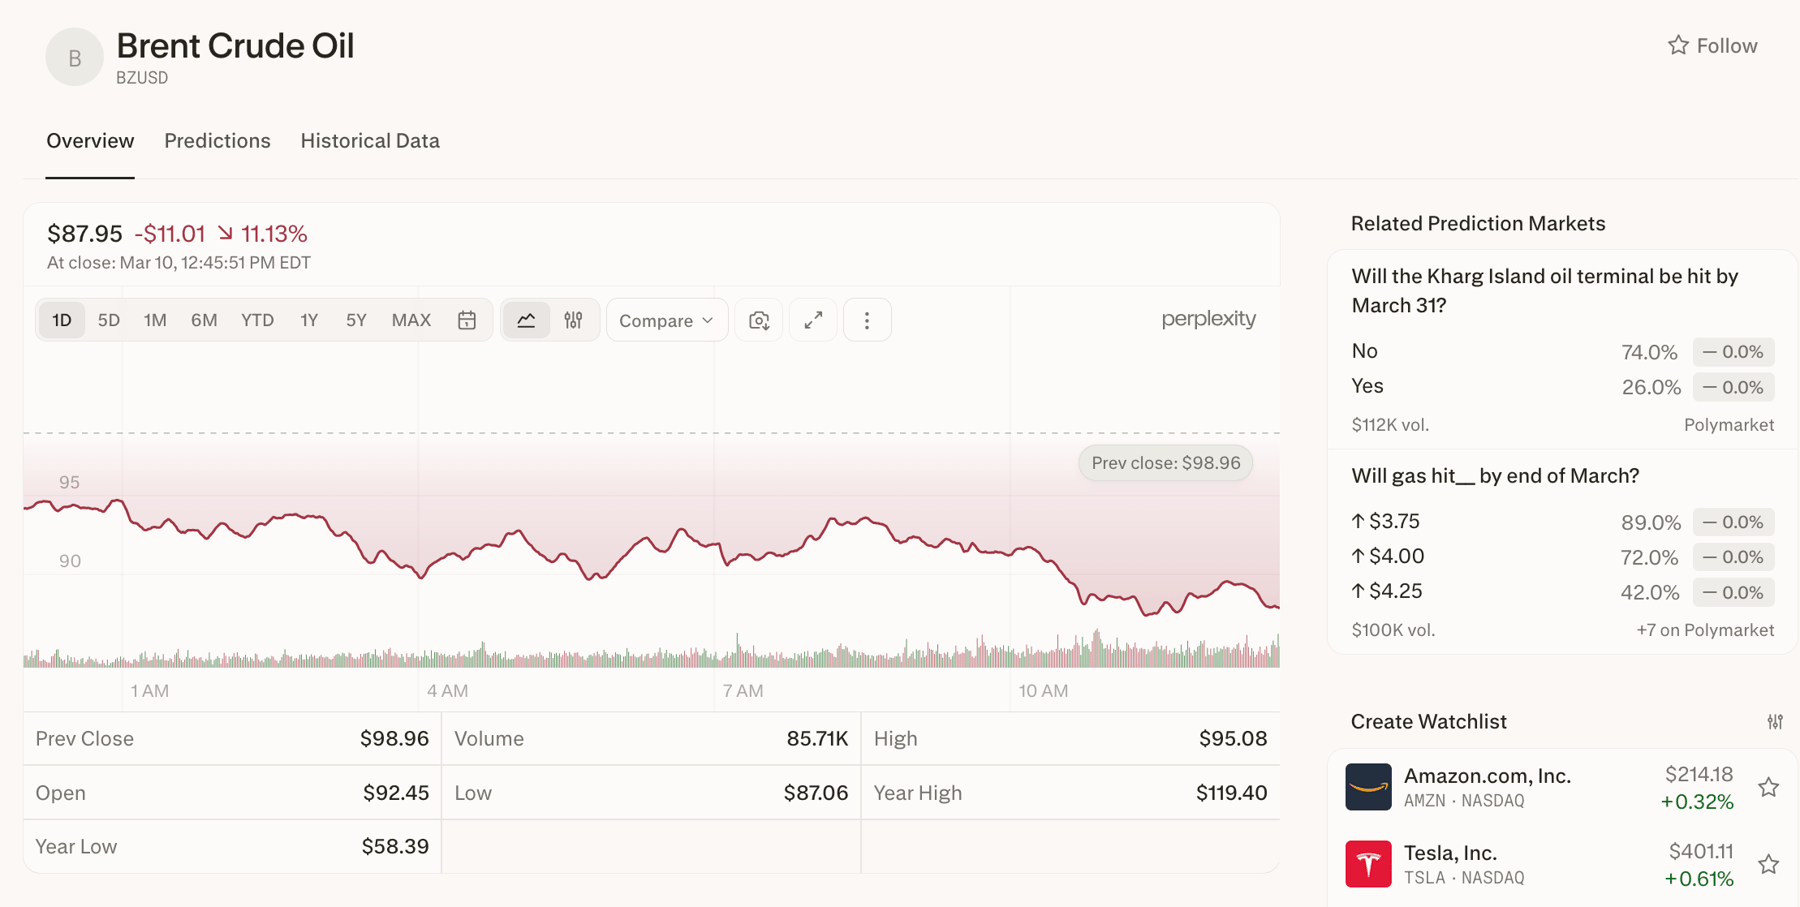The width and height of the screenshot is (1800, 907).
Task: Take a chart snapshot with camera icon
Action: 759,320
